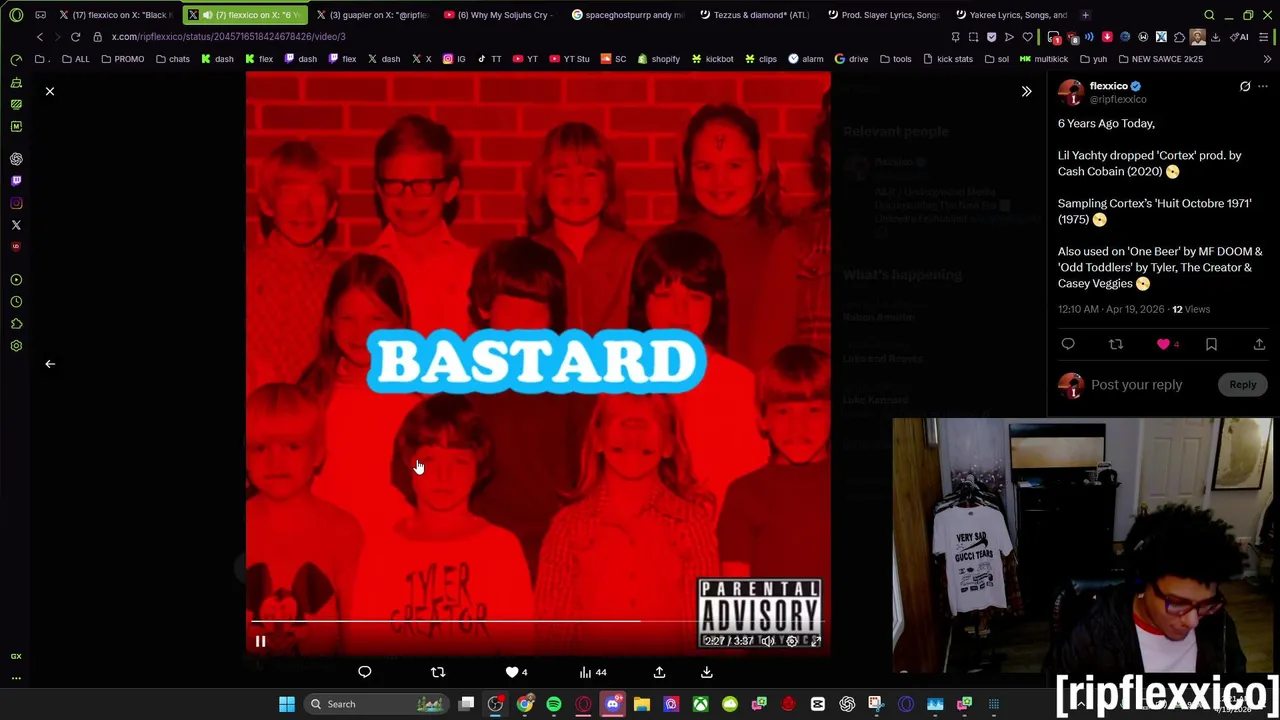Viewport: 1280px width, 720px height.
Task: Open Opera AI button in toolbar
Action: [1241, 37]
